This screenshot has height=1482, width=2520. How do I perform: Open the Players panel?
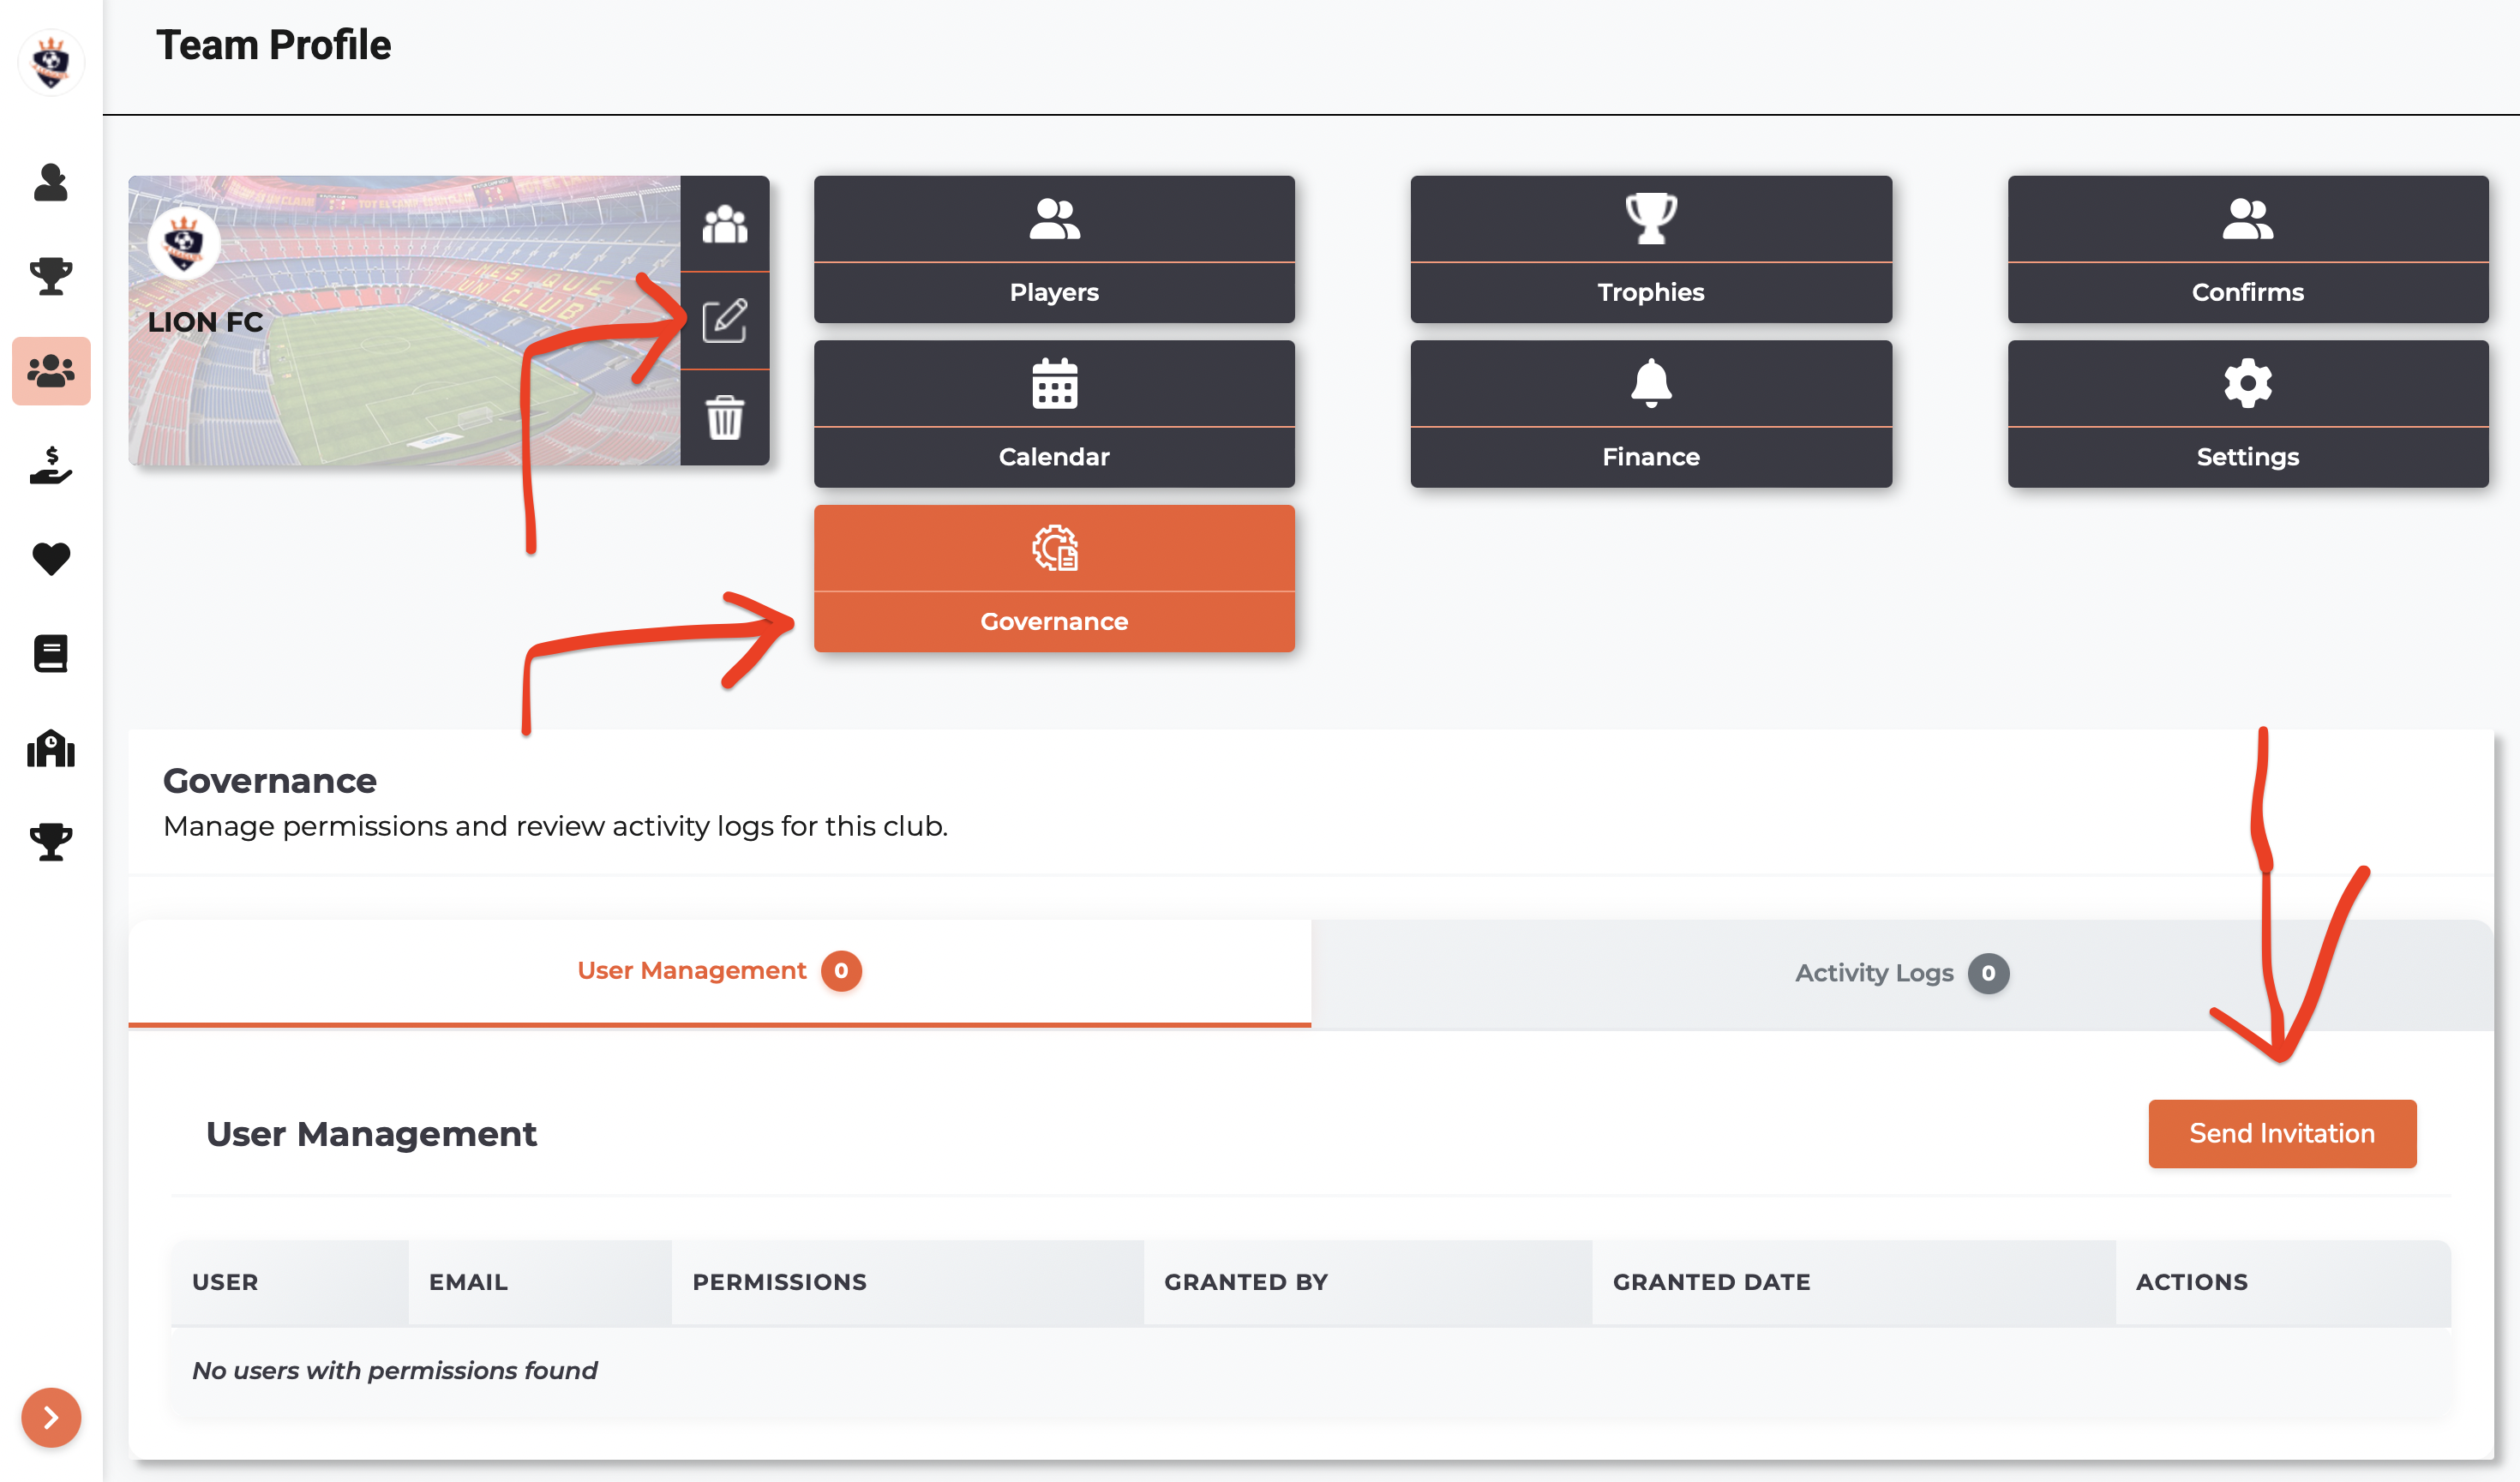click(1053, 249)
